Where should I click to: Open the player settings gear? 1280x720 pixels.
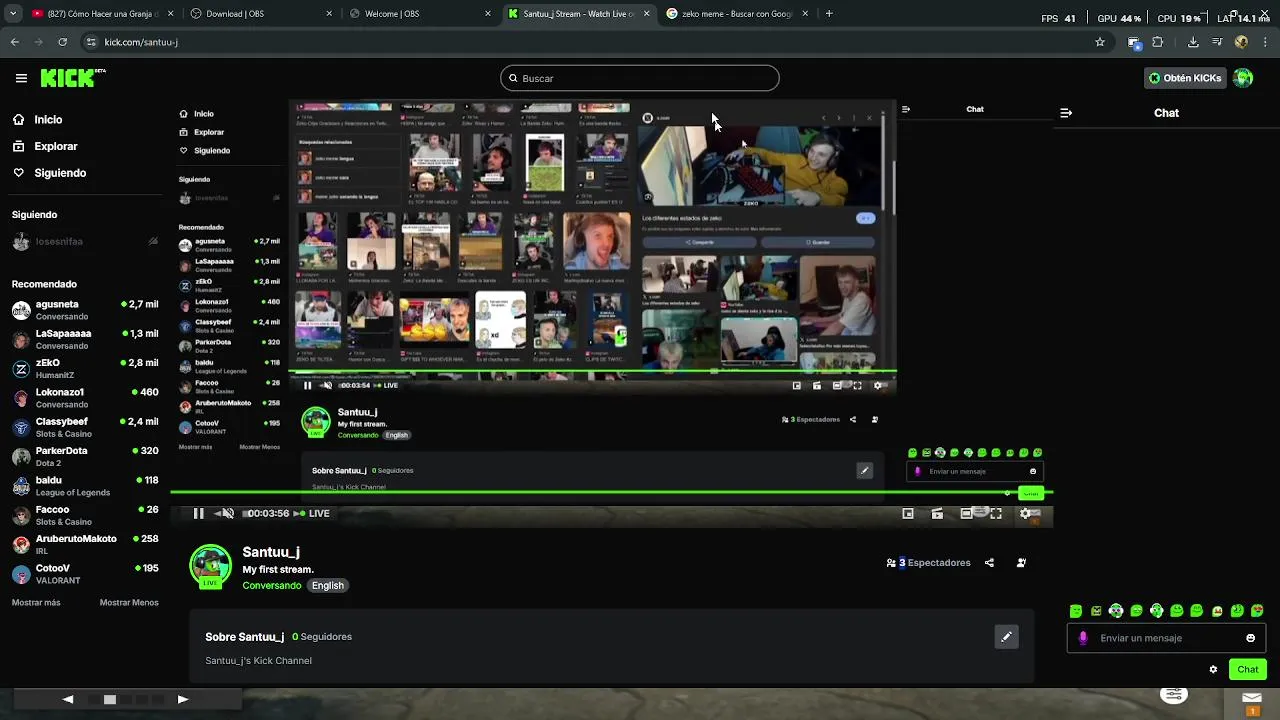tap(1025, 513)
